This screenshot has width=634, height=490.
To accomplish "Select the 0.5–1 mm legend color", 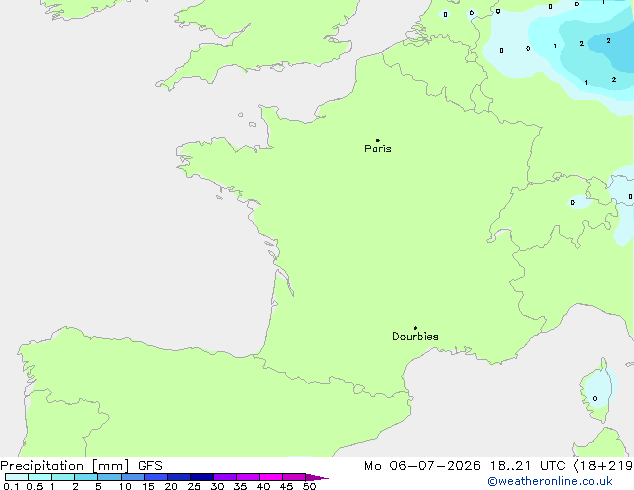I will [x=40, y=477].
